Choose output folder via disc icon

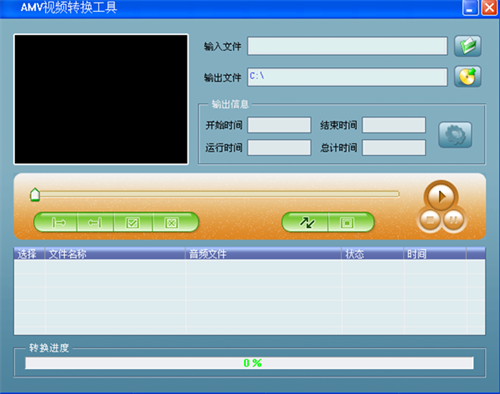pyautogui.click(x=468, y=77)
